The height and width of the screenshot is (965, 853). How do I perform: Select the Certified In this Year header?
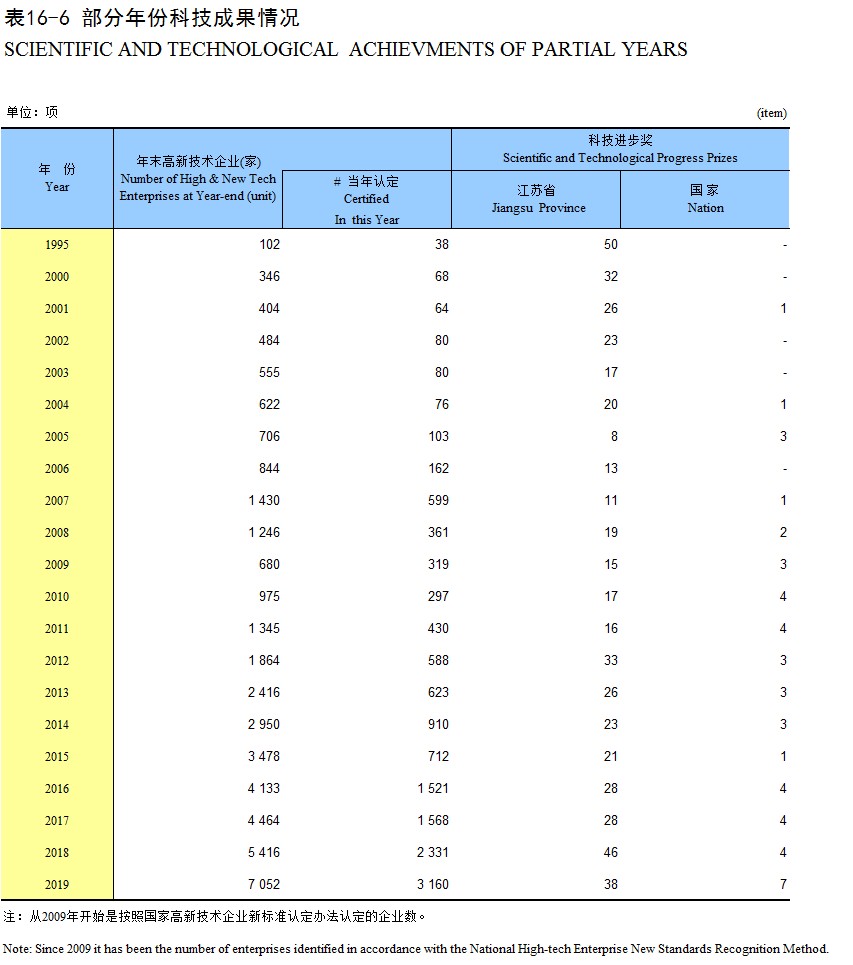click(x=367, y=200)
